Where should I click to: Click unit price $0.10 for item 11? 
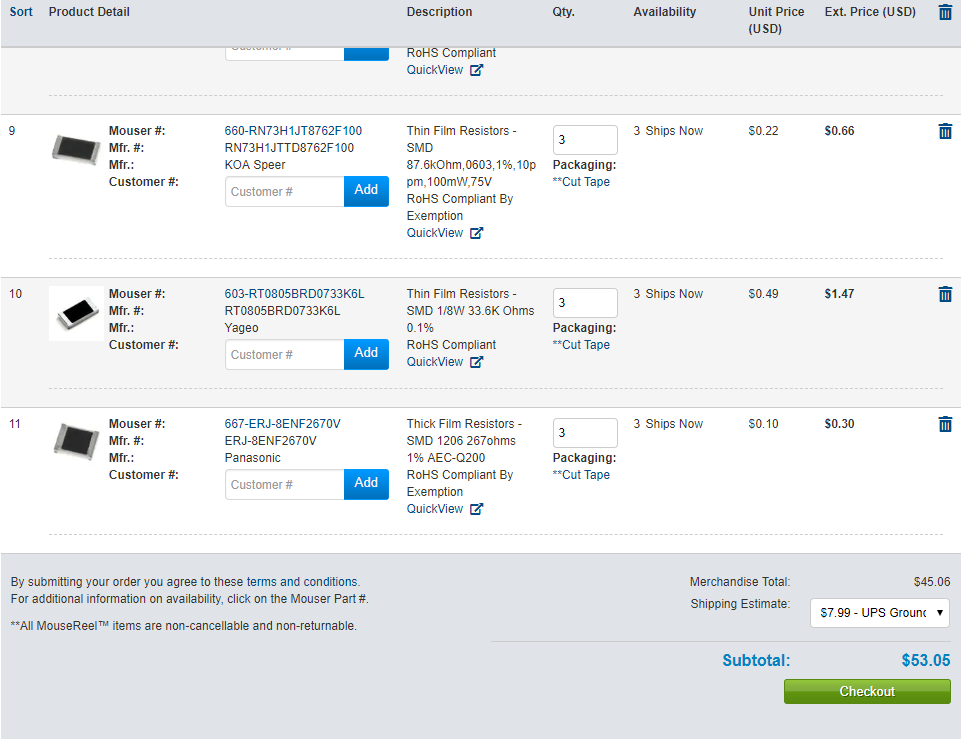[763, 424]
